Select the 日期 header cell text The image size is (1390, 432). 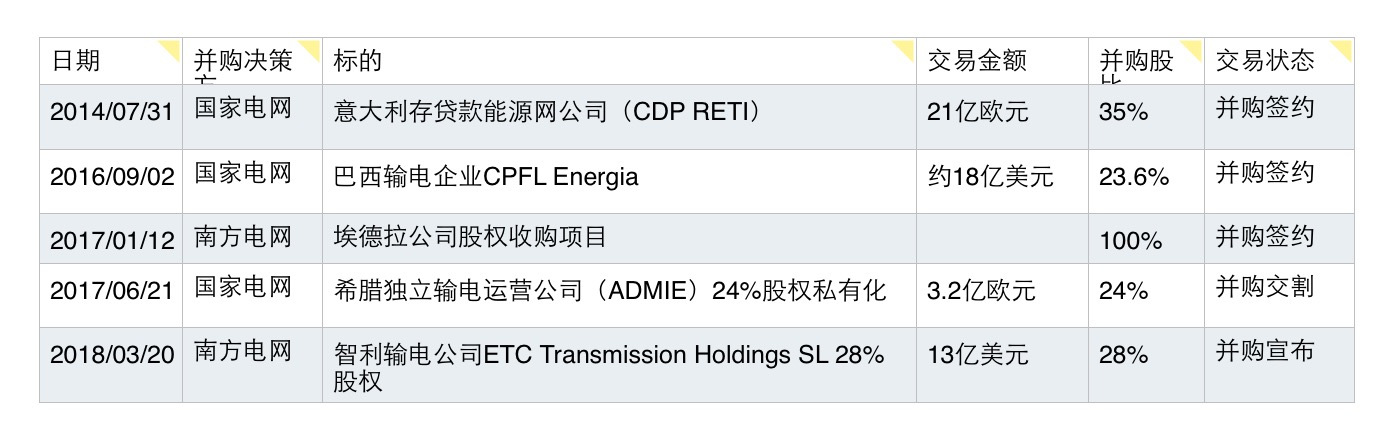76,61
